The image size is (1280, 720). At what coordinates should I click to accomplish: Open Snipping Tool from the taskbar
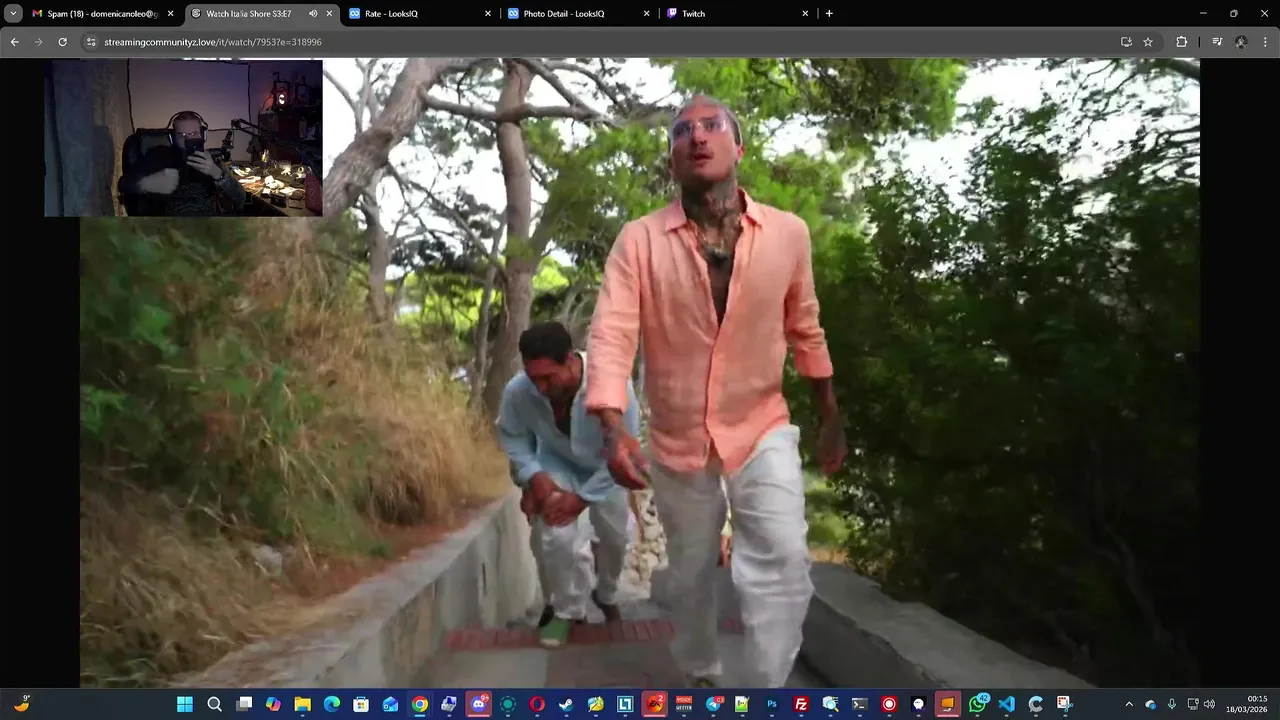[x=1065, y=704]
